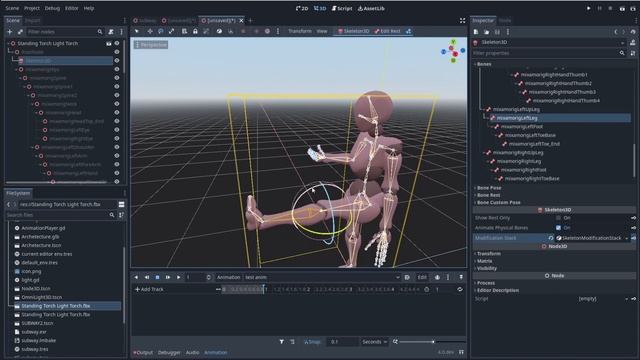640x360 pixels.
Task: Open the Seconds unit dropdown
Action: (x=374, y=342)
